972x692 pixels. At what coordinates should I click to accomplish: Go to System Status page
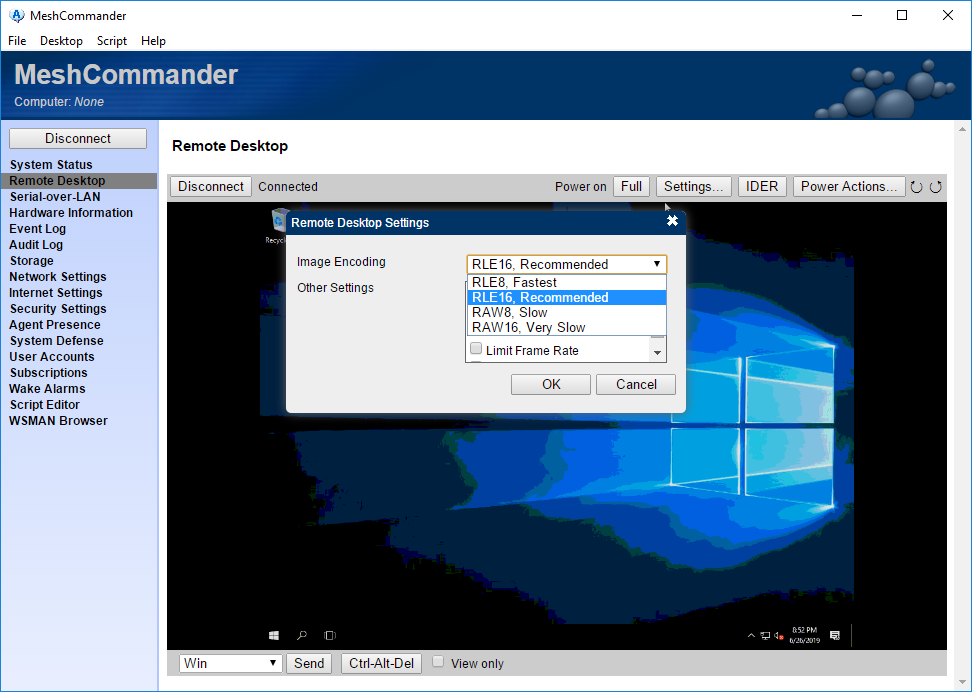point(51,164)
